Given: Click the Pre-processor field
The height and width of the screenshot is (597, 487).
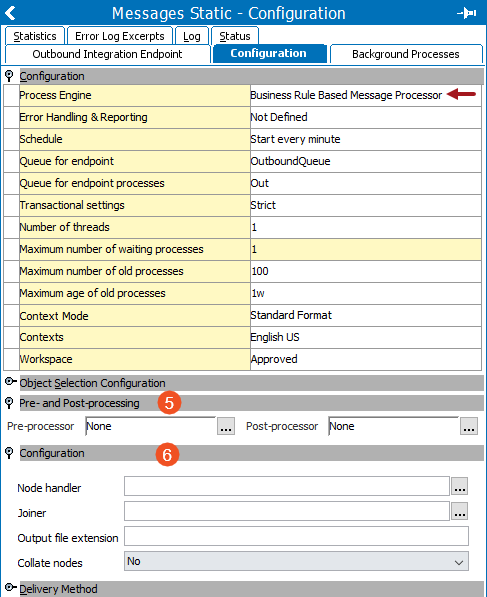Looking at the screenshot, I should 150,426.
